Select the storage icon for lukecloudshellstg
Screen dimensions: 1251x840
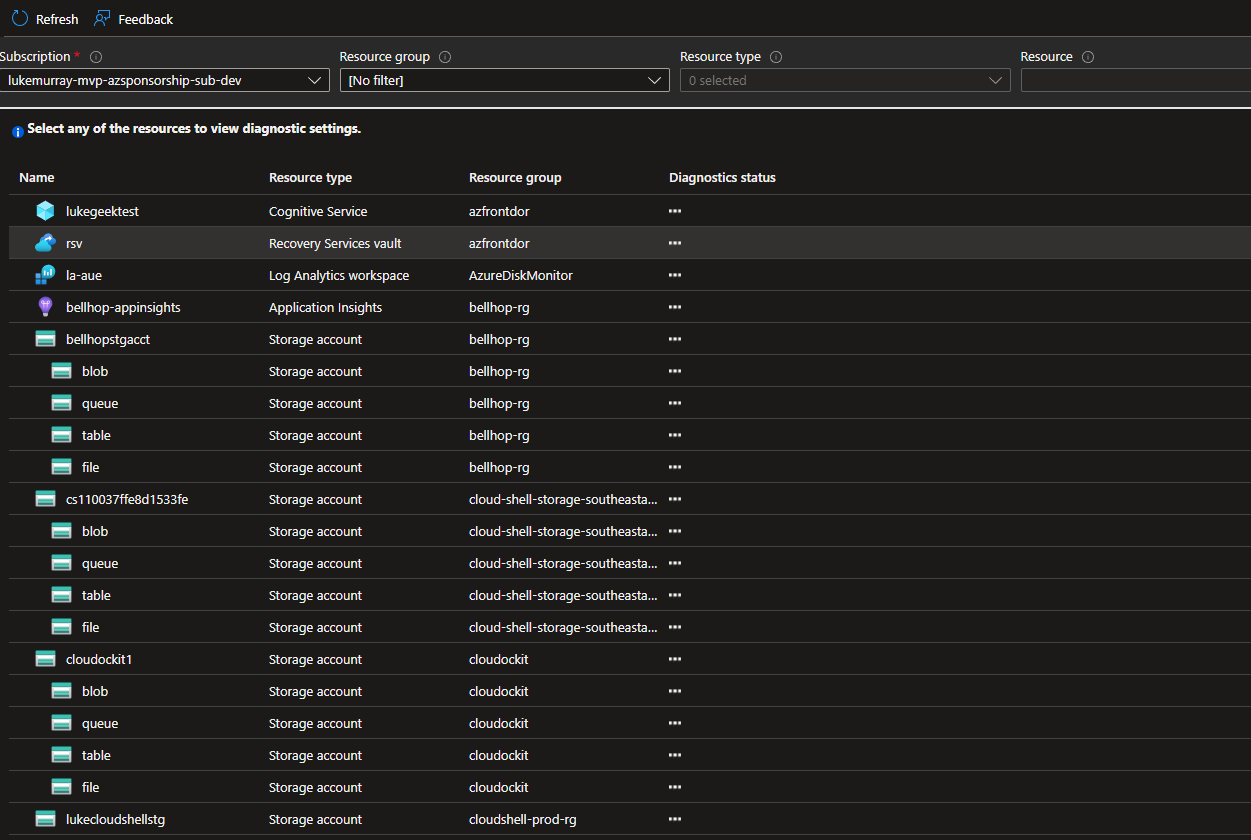tap(45, 819)
